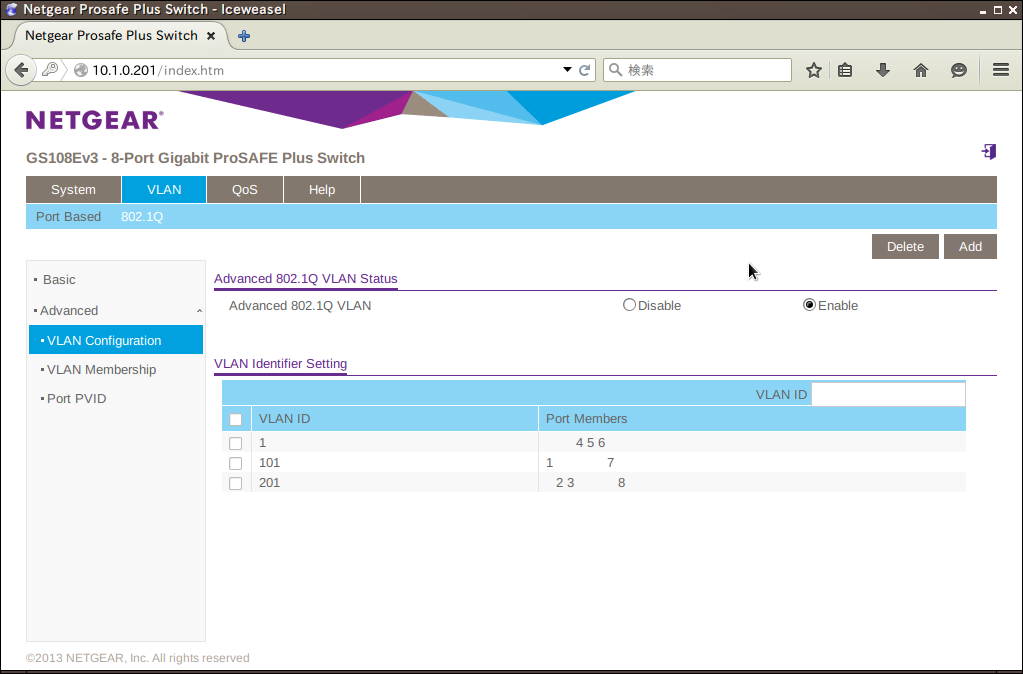Click the 'Advanced 802.1Q VLAN Status' heading
1023x674 pixels.
pyautogui.click(x=305, y=279)
